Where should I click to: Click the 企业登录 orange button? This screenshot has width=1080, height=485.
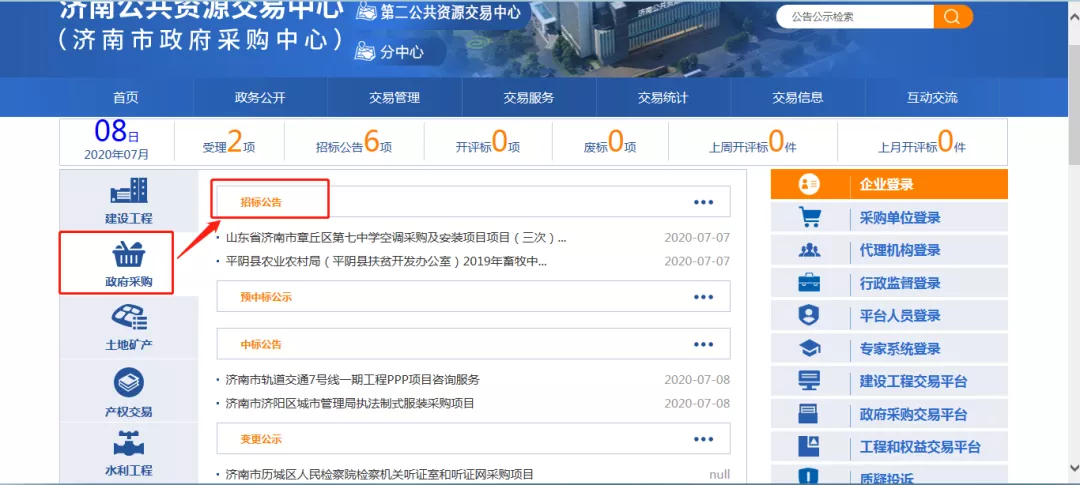pyautogui.click(x=889, y=184)
